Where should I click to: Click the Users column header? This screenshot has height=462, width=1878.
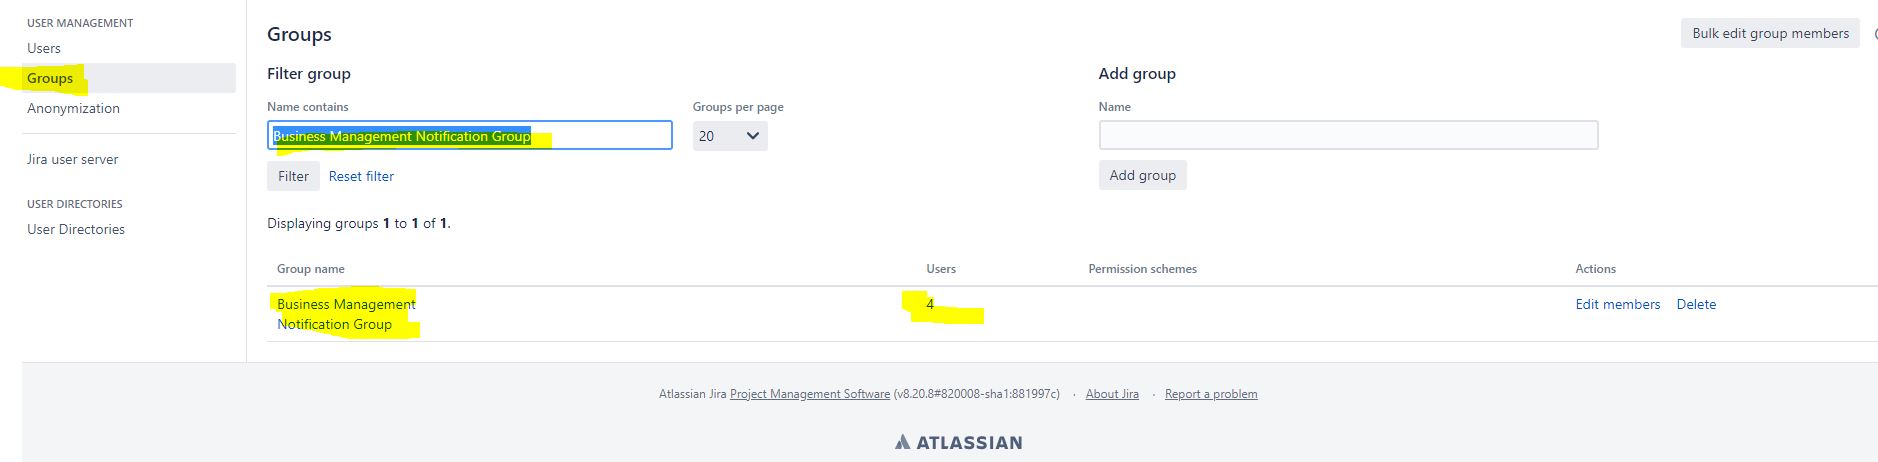click(x=941, y=269)
